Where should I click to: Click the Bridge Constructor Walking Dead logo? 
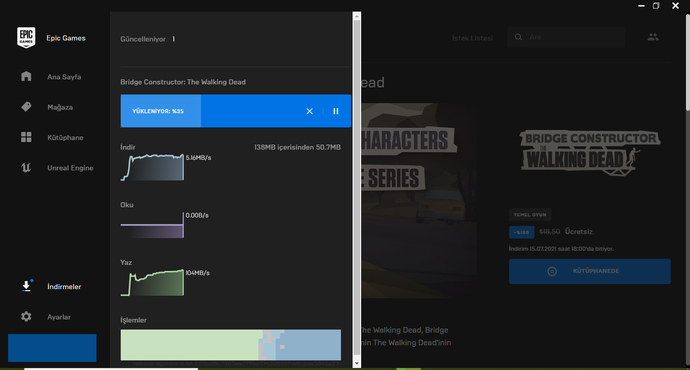[x=590, y=152]
